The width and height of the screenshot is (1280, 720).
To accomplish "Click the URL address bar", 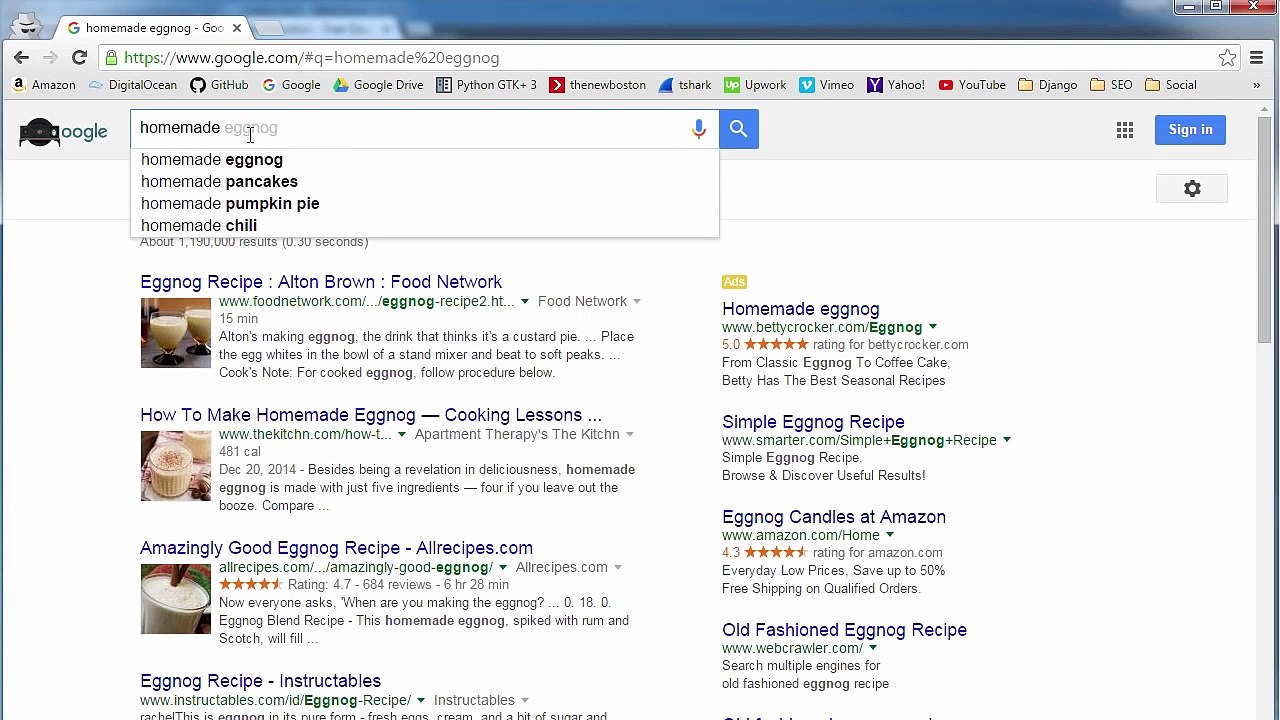I will 660,58.
